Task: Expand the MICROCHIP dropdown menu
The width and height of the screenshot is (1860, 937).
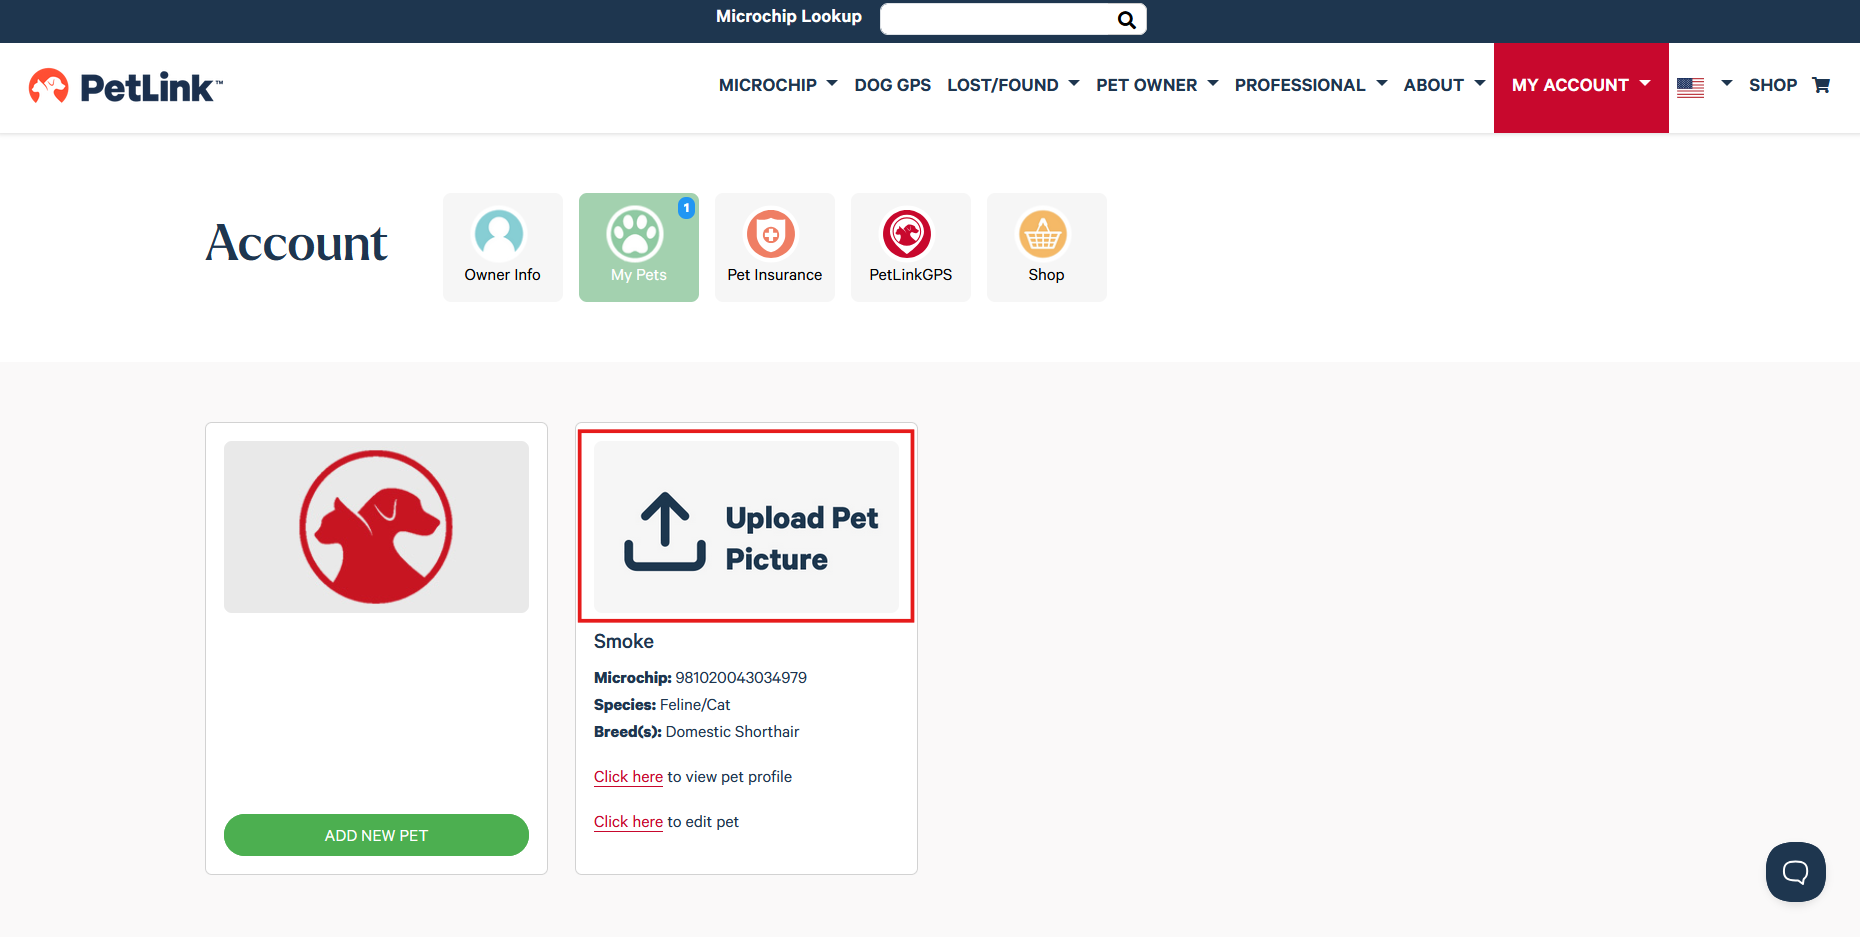Action: [x=778, y=85]
